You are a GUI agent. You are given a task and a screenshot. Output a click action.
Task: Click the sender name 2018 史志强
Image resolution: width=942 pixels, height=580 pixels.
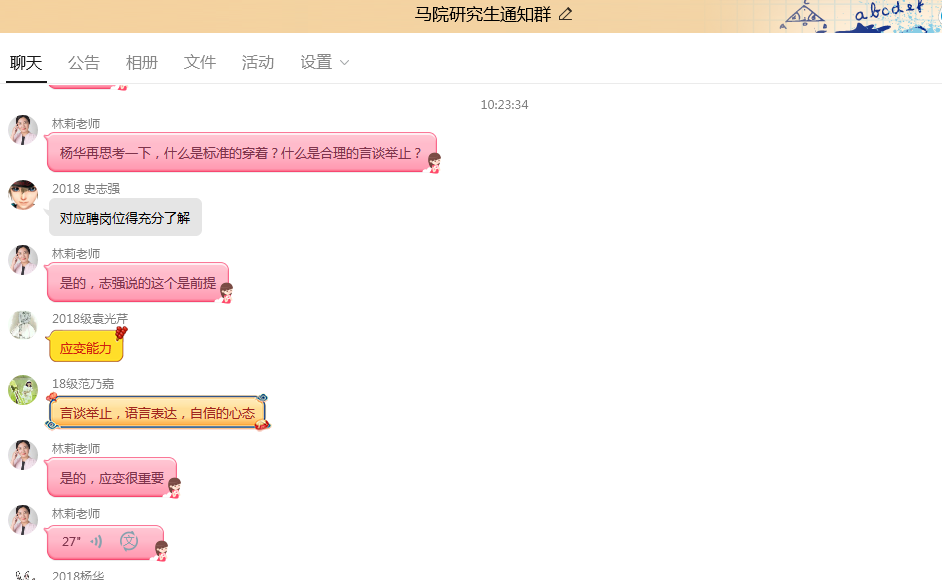(x=86, y=189)
